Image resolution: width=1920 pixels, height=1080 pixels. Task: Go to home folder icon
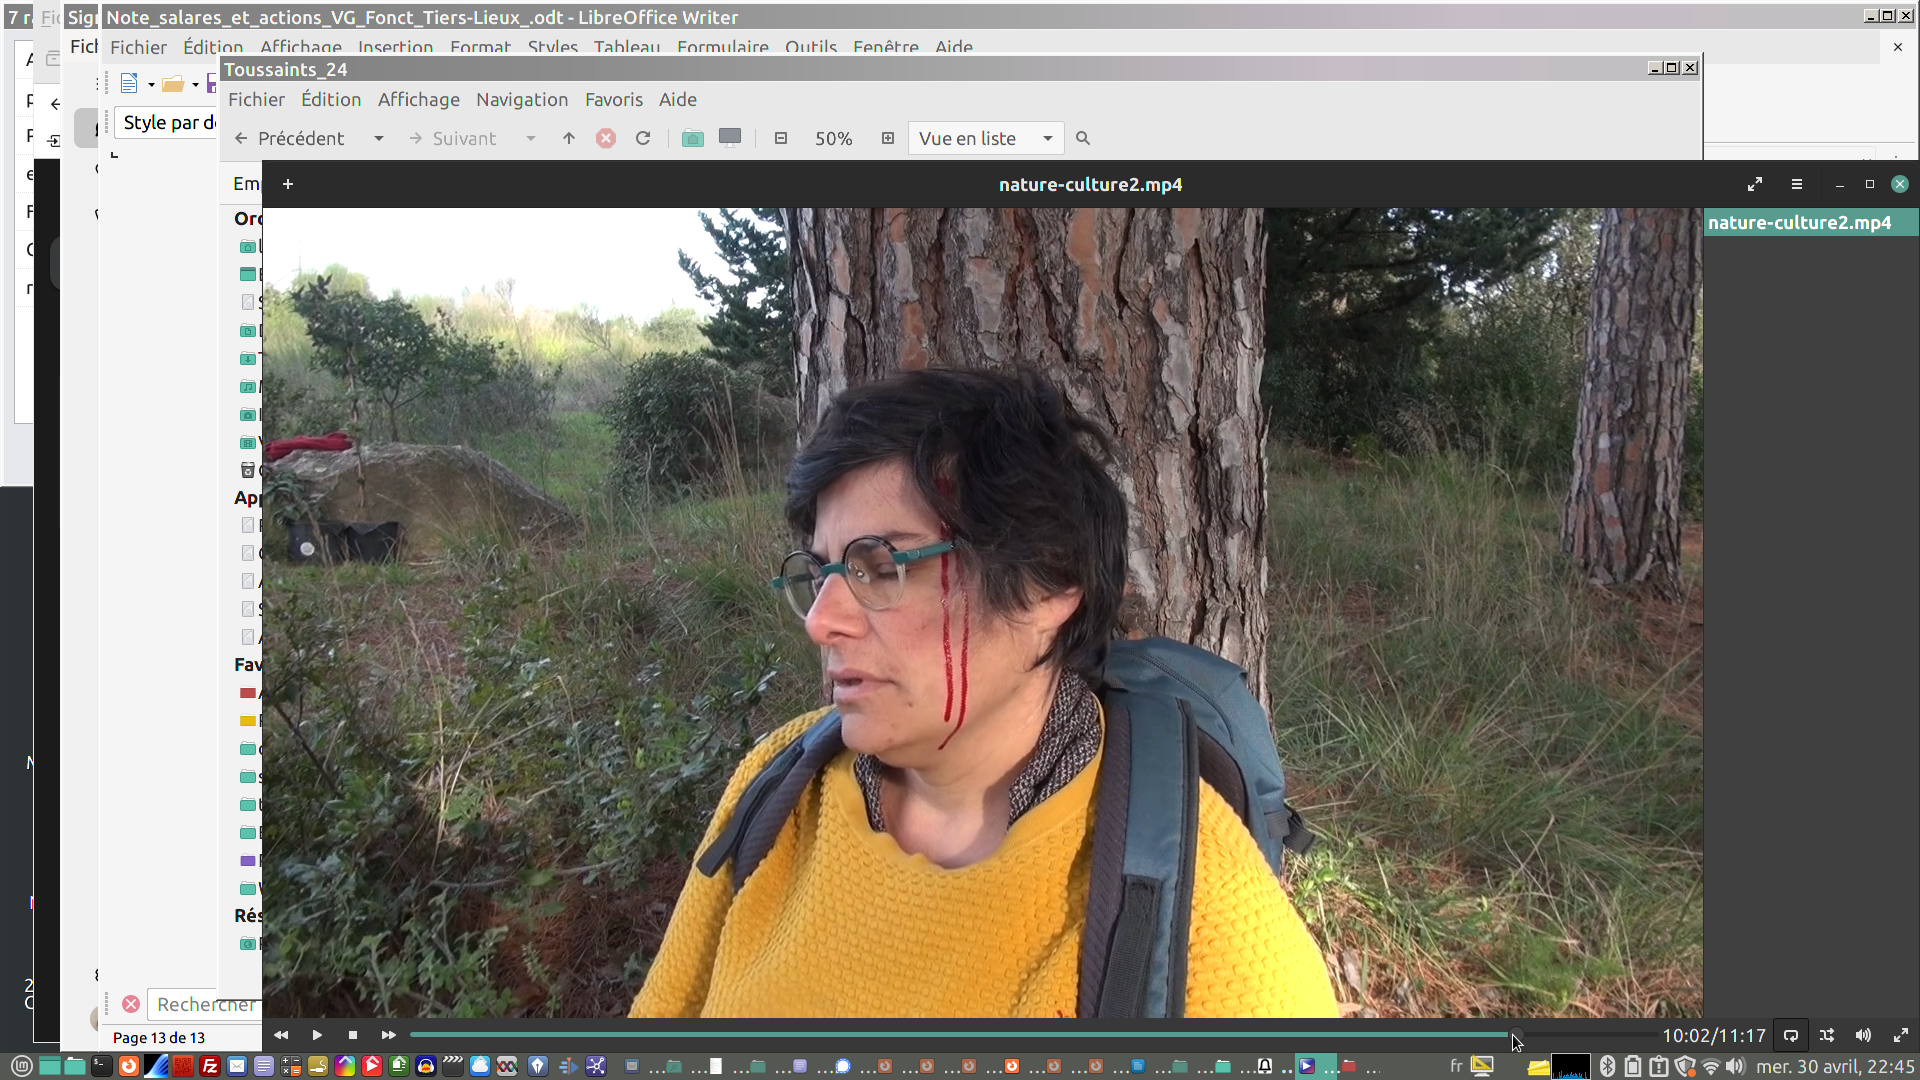pyautogui.click(x=692, y=139)
